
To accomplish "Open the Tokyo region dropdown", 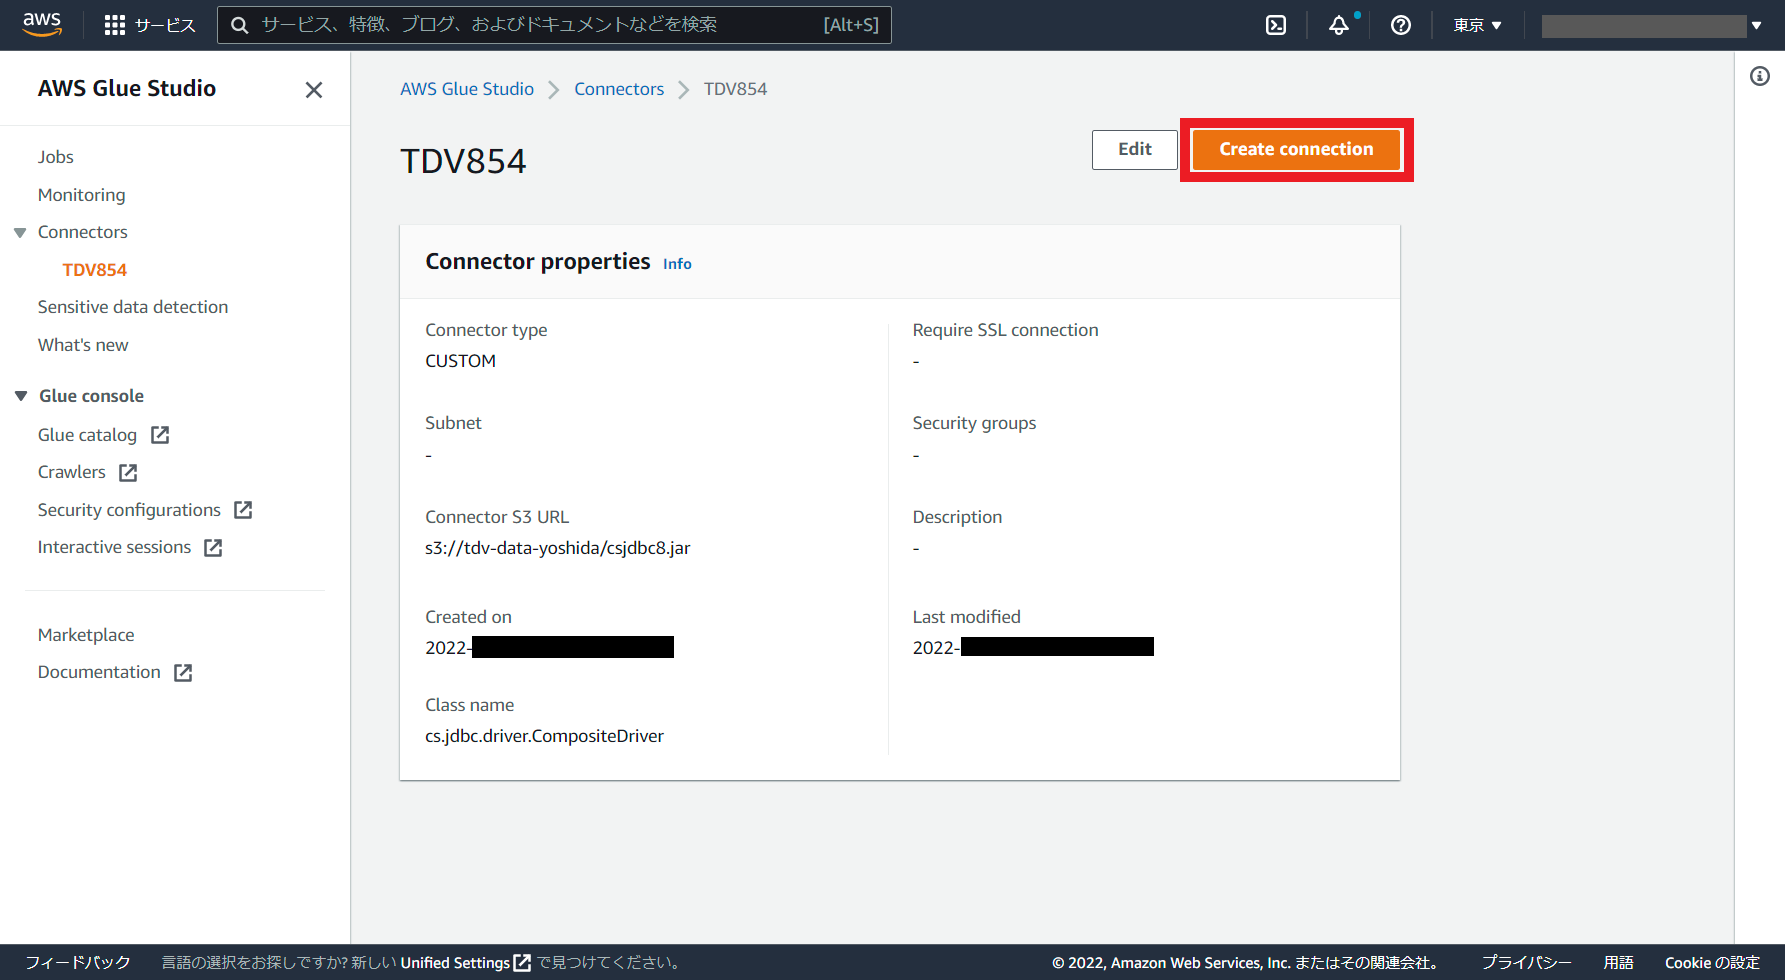I will tap(1477, 25).
